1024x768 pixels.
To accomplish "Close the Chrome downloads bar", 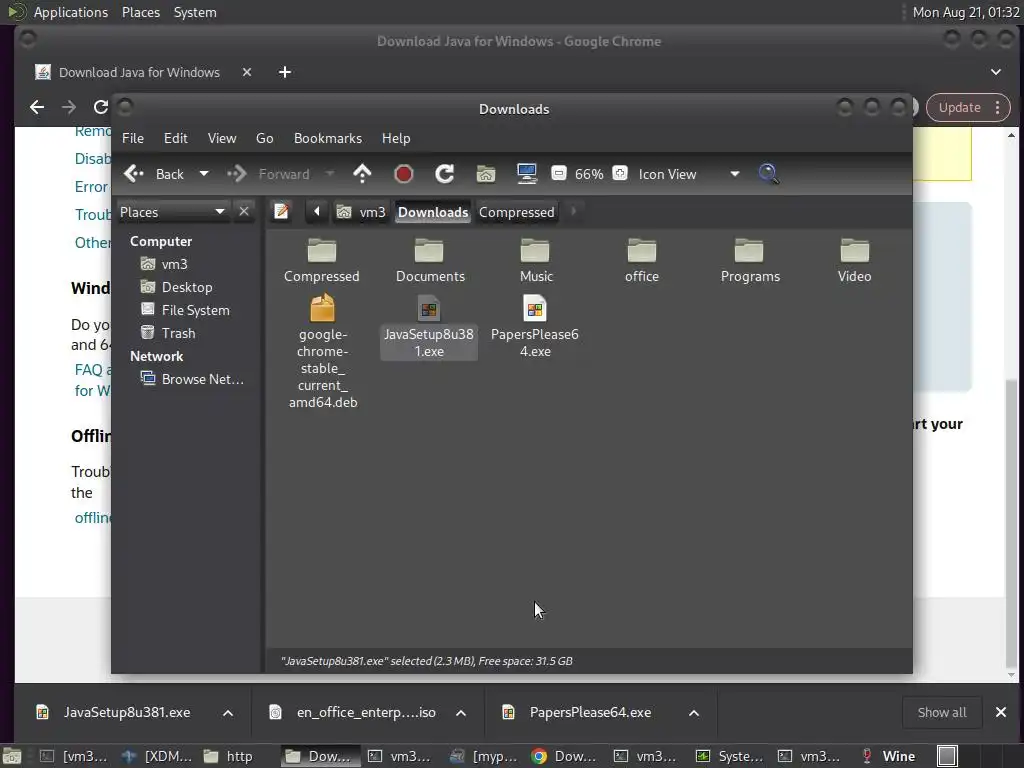I will [x=1000, y=712].
